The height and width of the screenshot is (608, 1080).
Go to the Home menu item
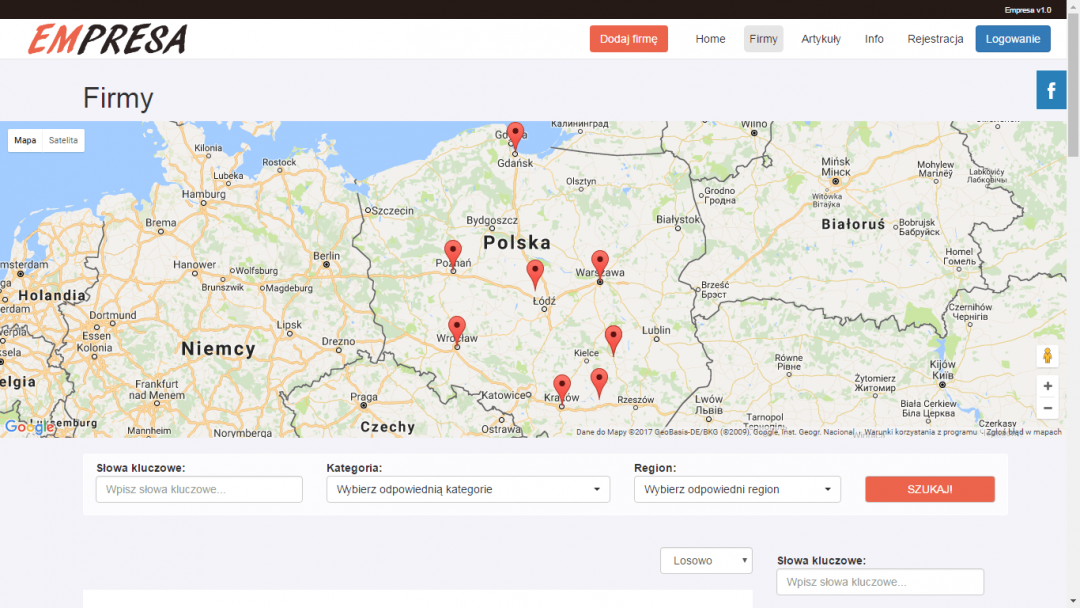pyautogui.click(x=710, y=39)
